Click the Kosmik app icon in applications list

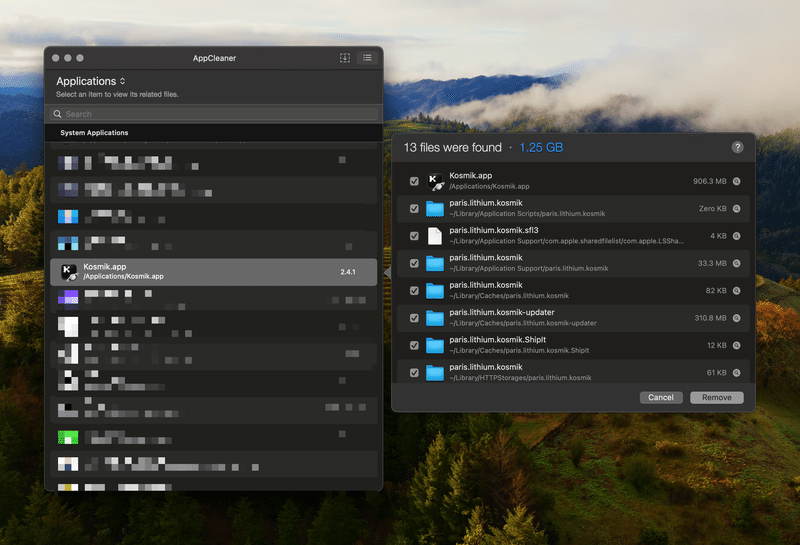(x=69, y=272)
